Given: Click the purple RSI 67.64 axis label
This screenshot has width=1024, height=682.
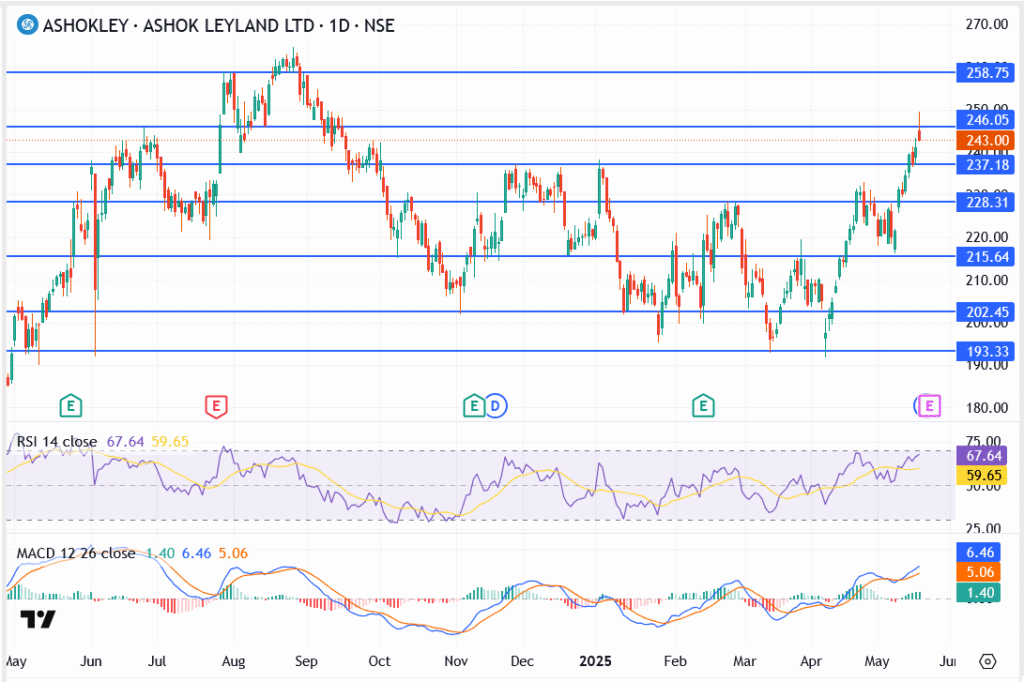Looking at the screenshot, I should [x=981, y=455].
